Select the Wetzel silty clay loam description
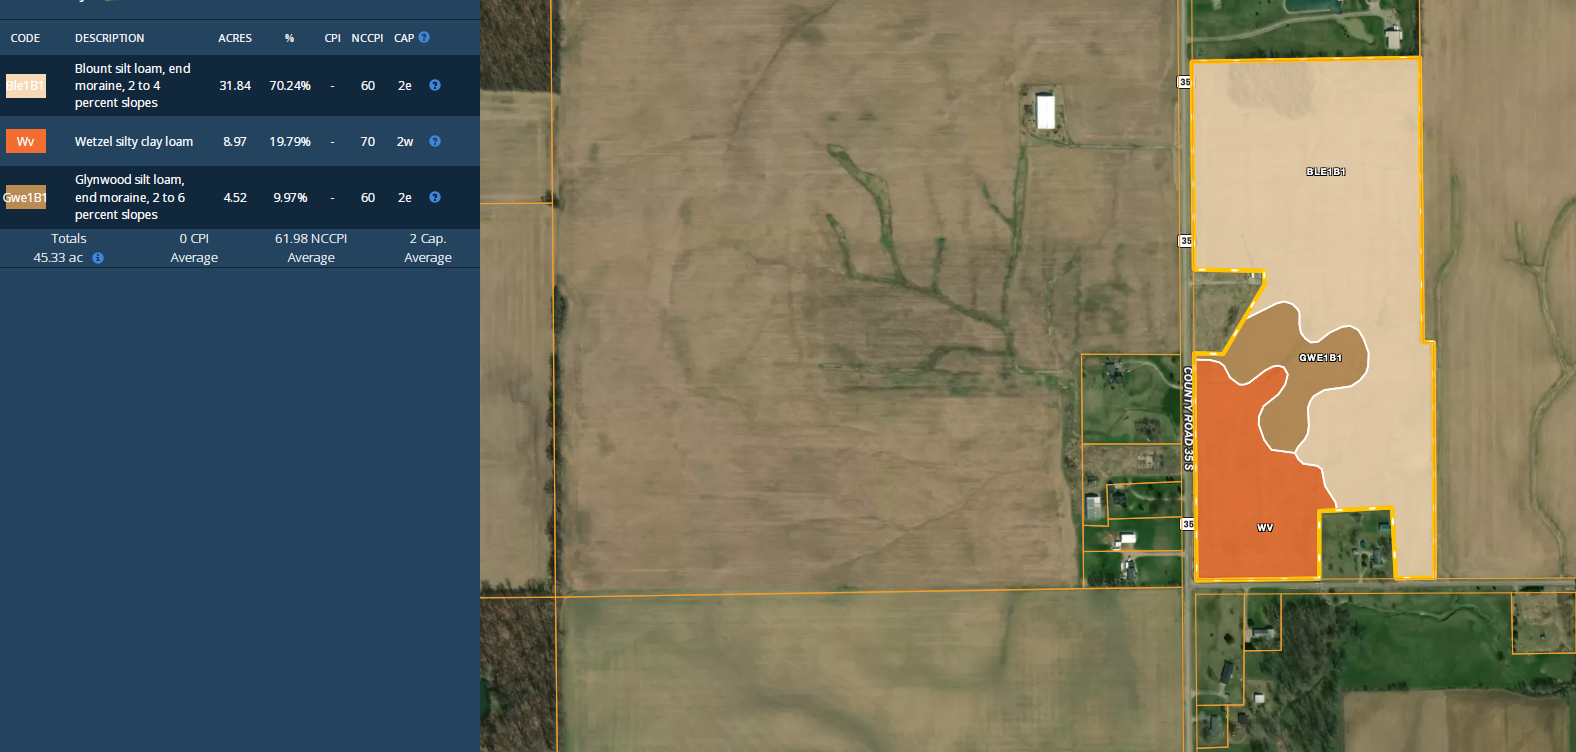 (134, 142)
